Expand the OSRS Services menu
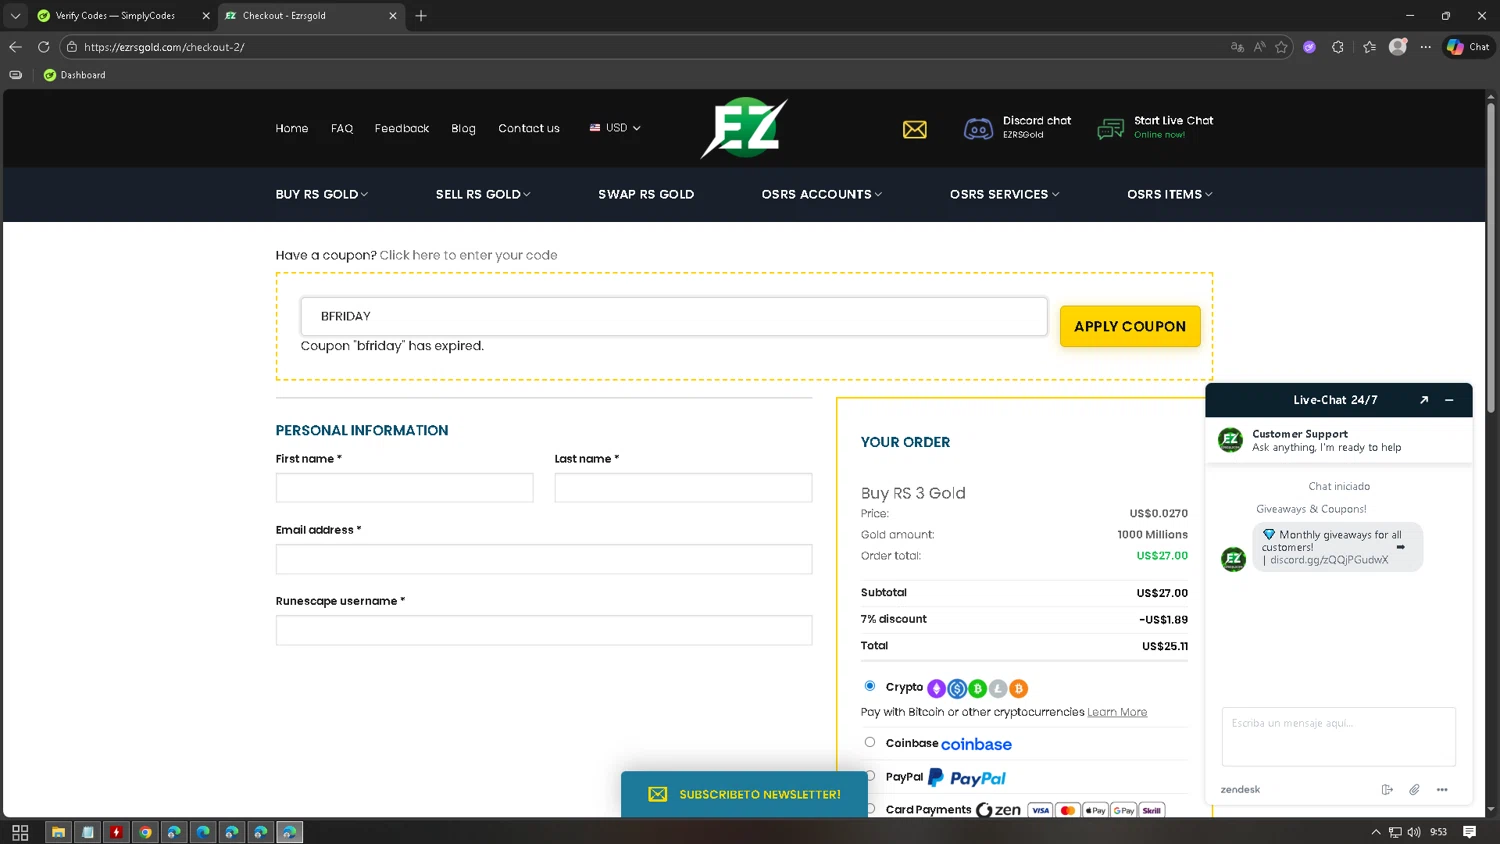The height and width of the screenshot is (844, 1500). [1005, 194]
